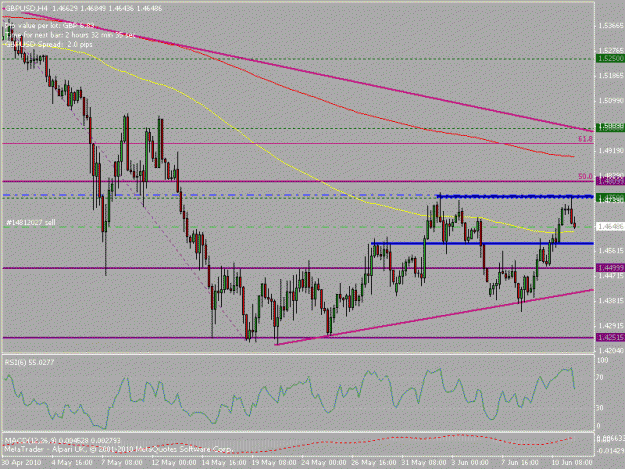Image resolution: width=625 pixels, height=469 pixels.
Task: Click the '30 Apr 2010' date label
Action: [x=22, y=462]
